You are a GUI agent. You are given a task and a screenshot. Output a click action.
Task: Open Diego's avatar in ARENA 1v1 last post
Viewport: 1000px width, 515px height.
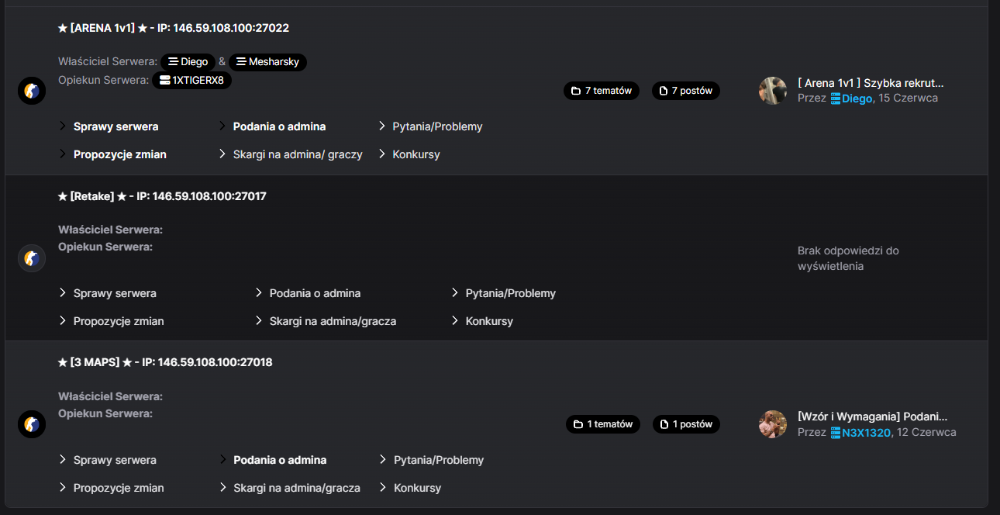(772, 91)
